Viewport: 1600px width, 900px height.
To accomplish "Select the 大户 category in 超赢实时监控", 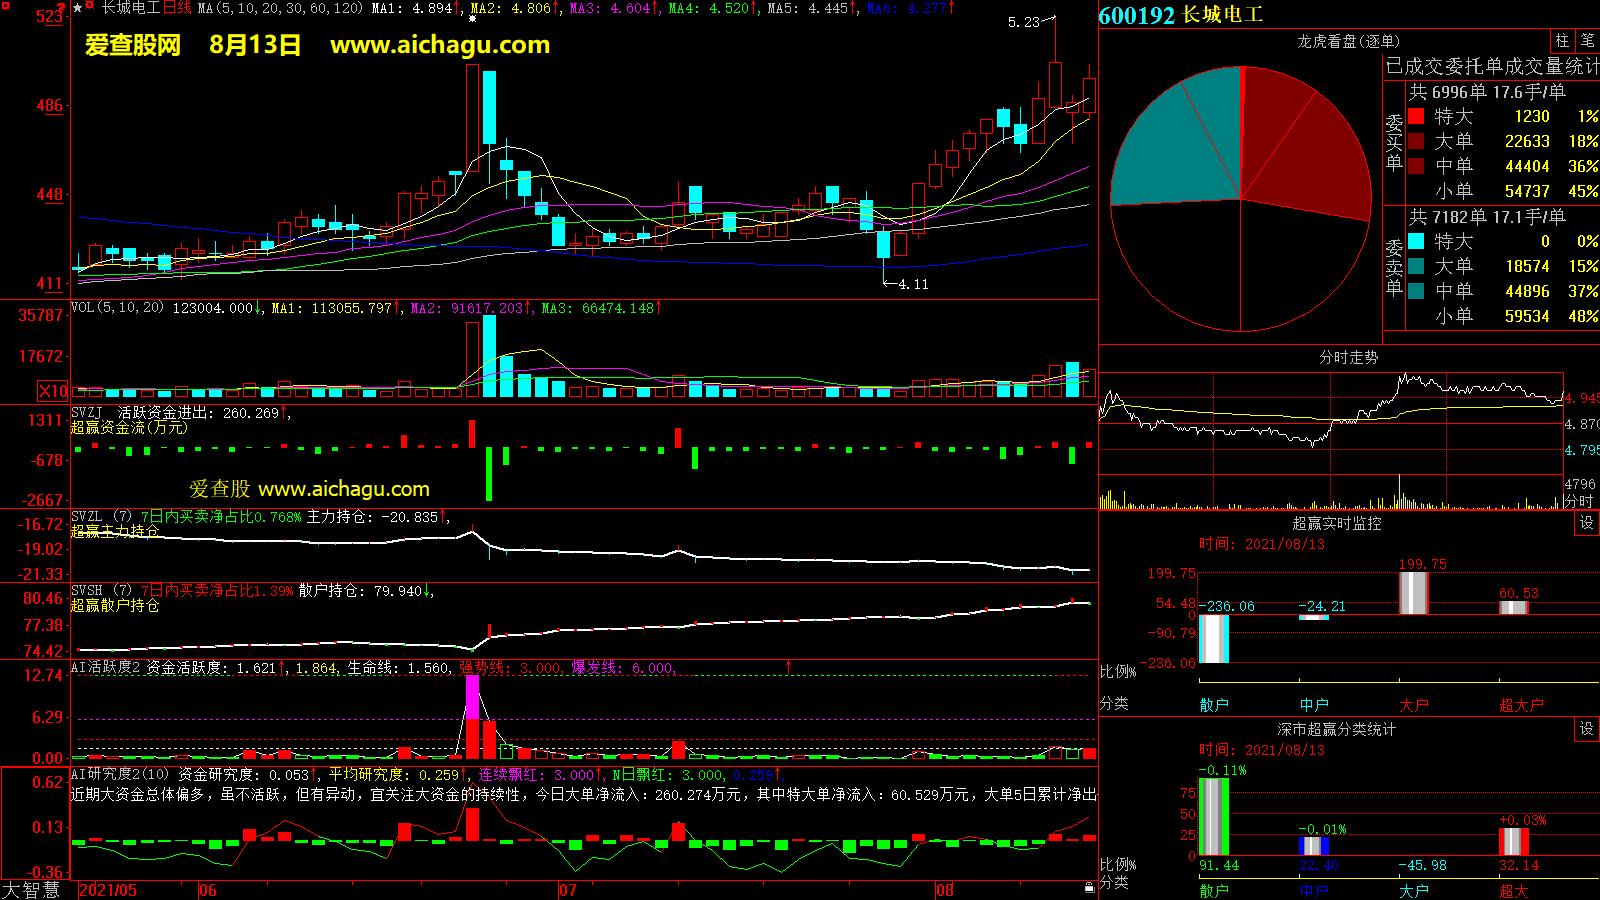I will click(1413, 705).
